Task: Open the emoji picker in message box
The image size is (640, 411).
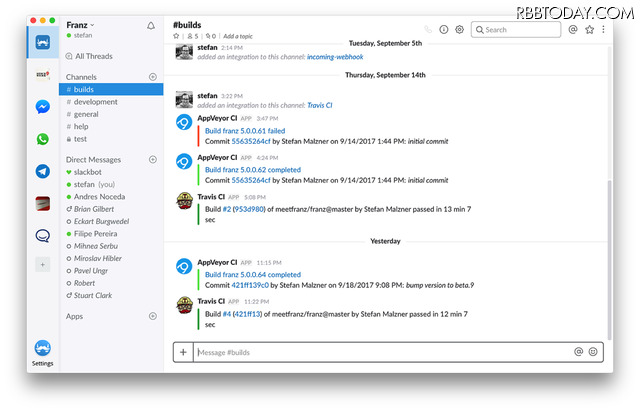Action: (x=593, y=351)
